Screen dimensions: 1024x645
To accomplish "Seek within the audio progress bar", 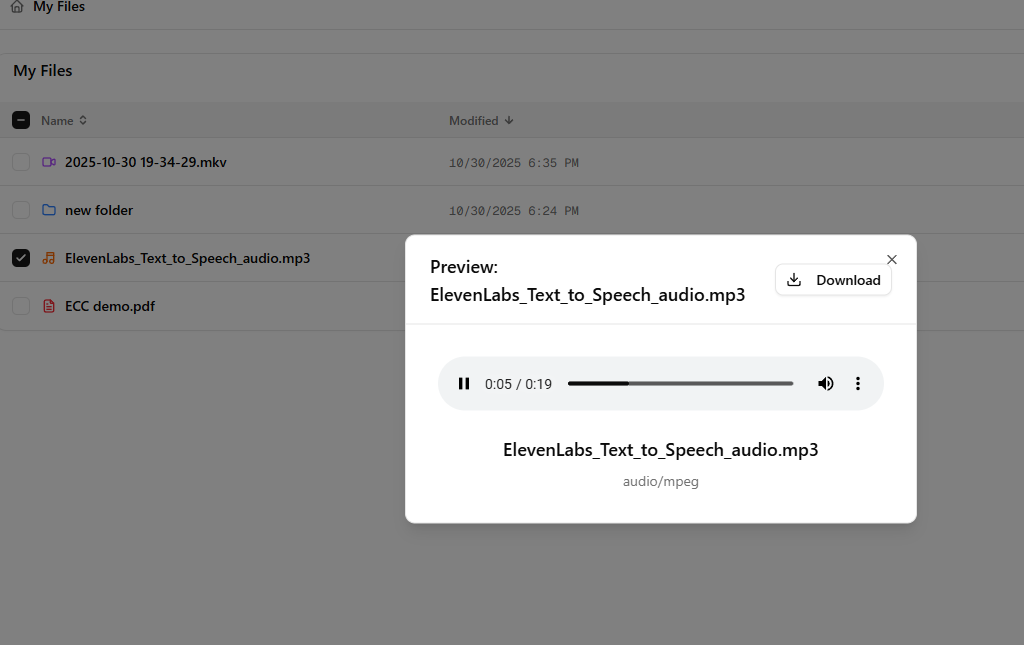I will click(680, 384).
